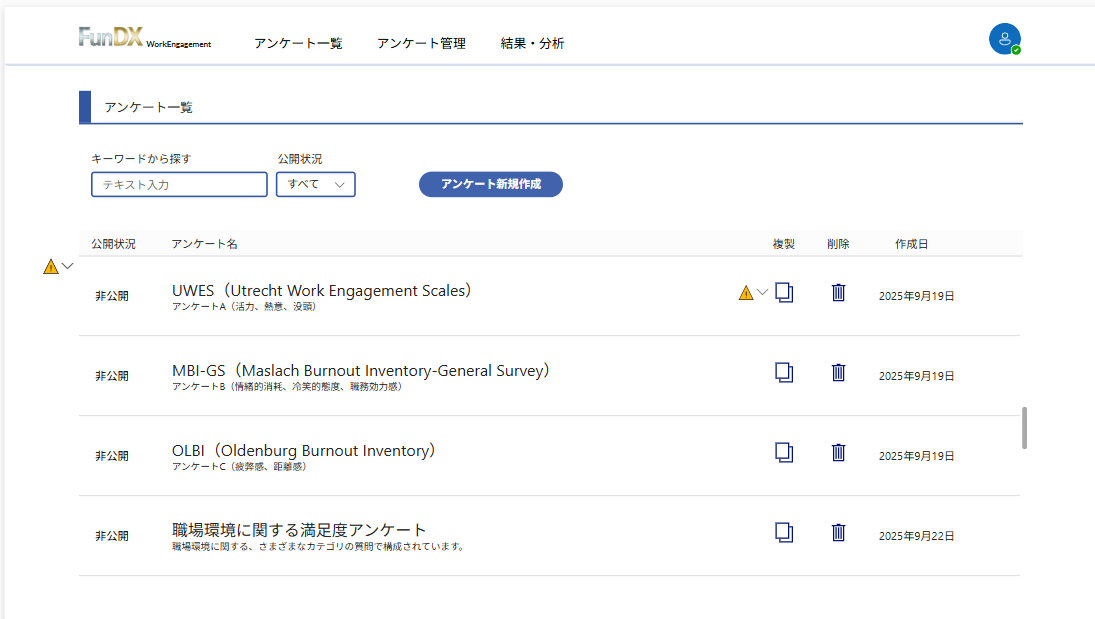Duplicate the 職場環境に関する満足度アンケート survey
Image resolution: width=1095 pixels, height=619 pixels.
[784, 532]
